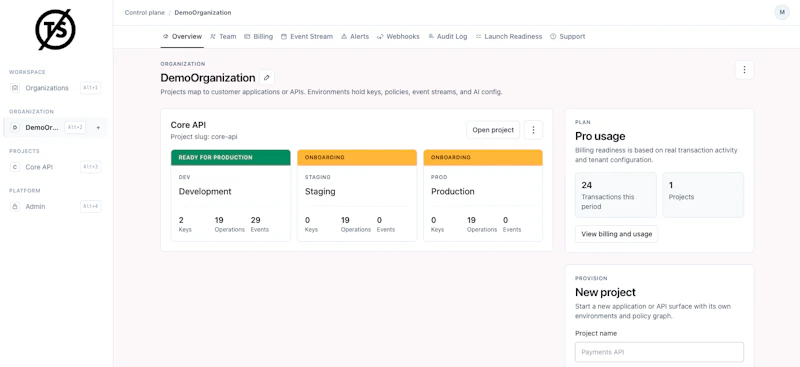Viewport: 800px width, 367px height.
Task: Open the Core API card three-dot menu
Action: 534,130
